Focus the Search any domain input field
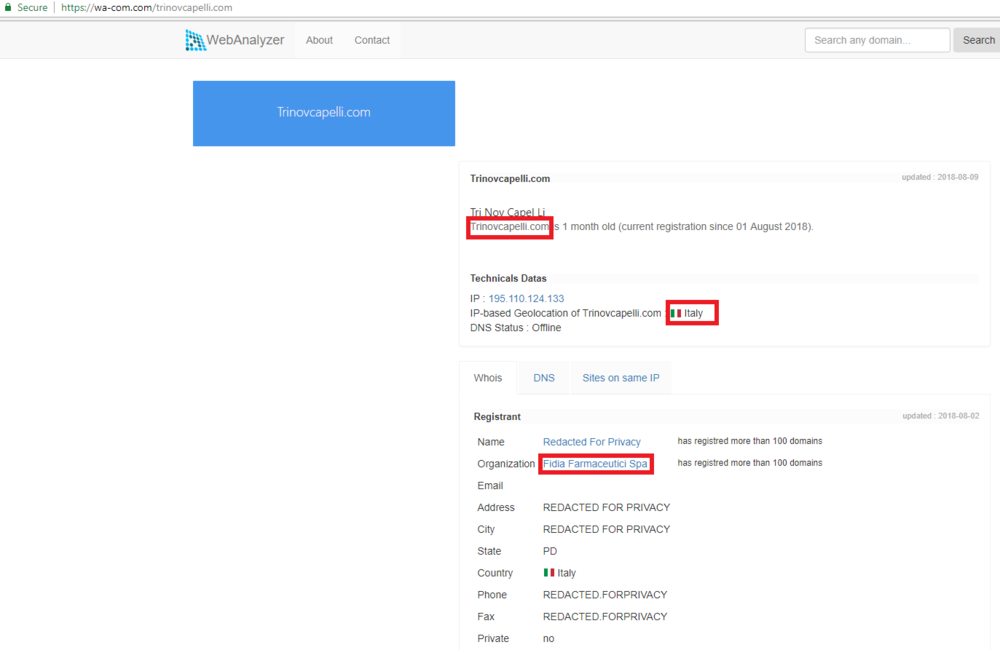Image resolution: width=1000 pixels, height=650 pixels. pos(877,40)
